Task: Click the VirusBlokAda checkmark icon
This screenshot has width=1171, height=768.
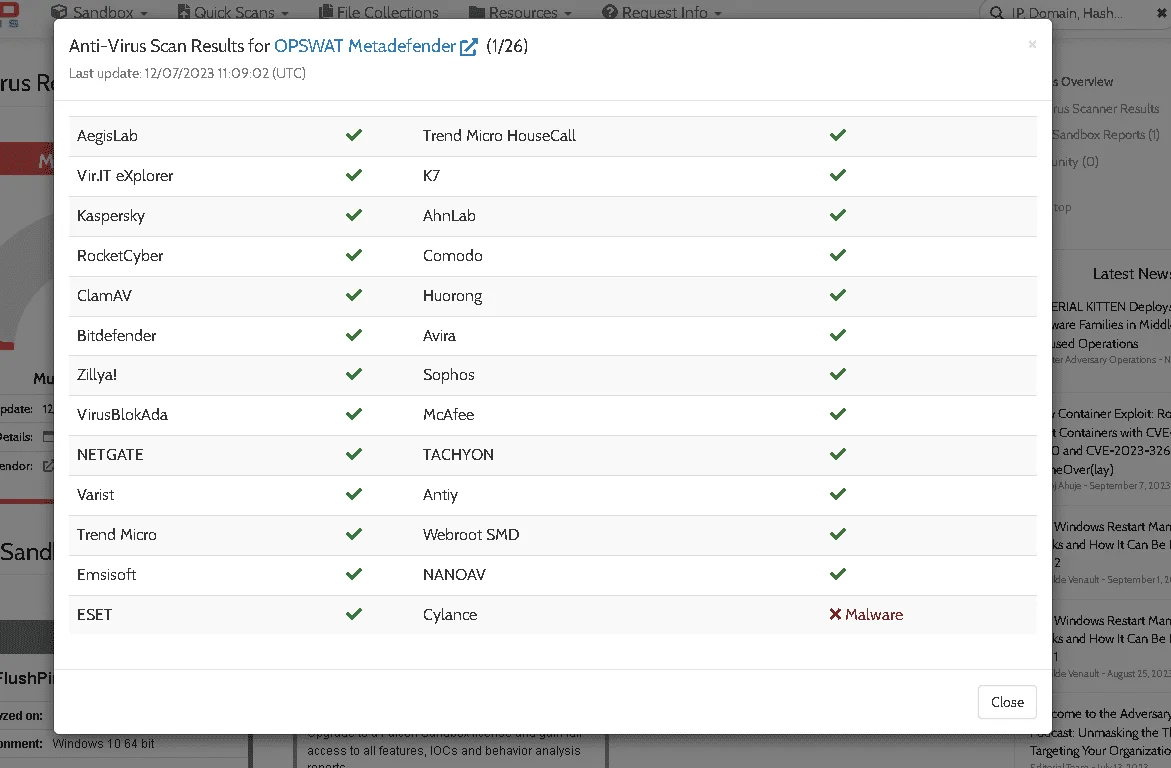Action: coord(354,414)
